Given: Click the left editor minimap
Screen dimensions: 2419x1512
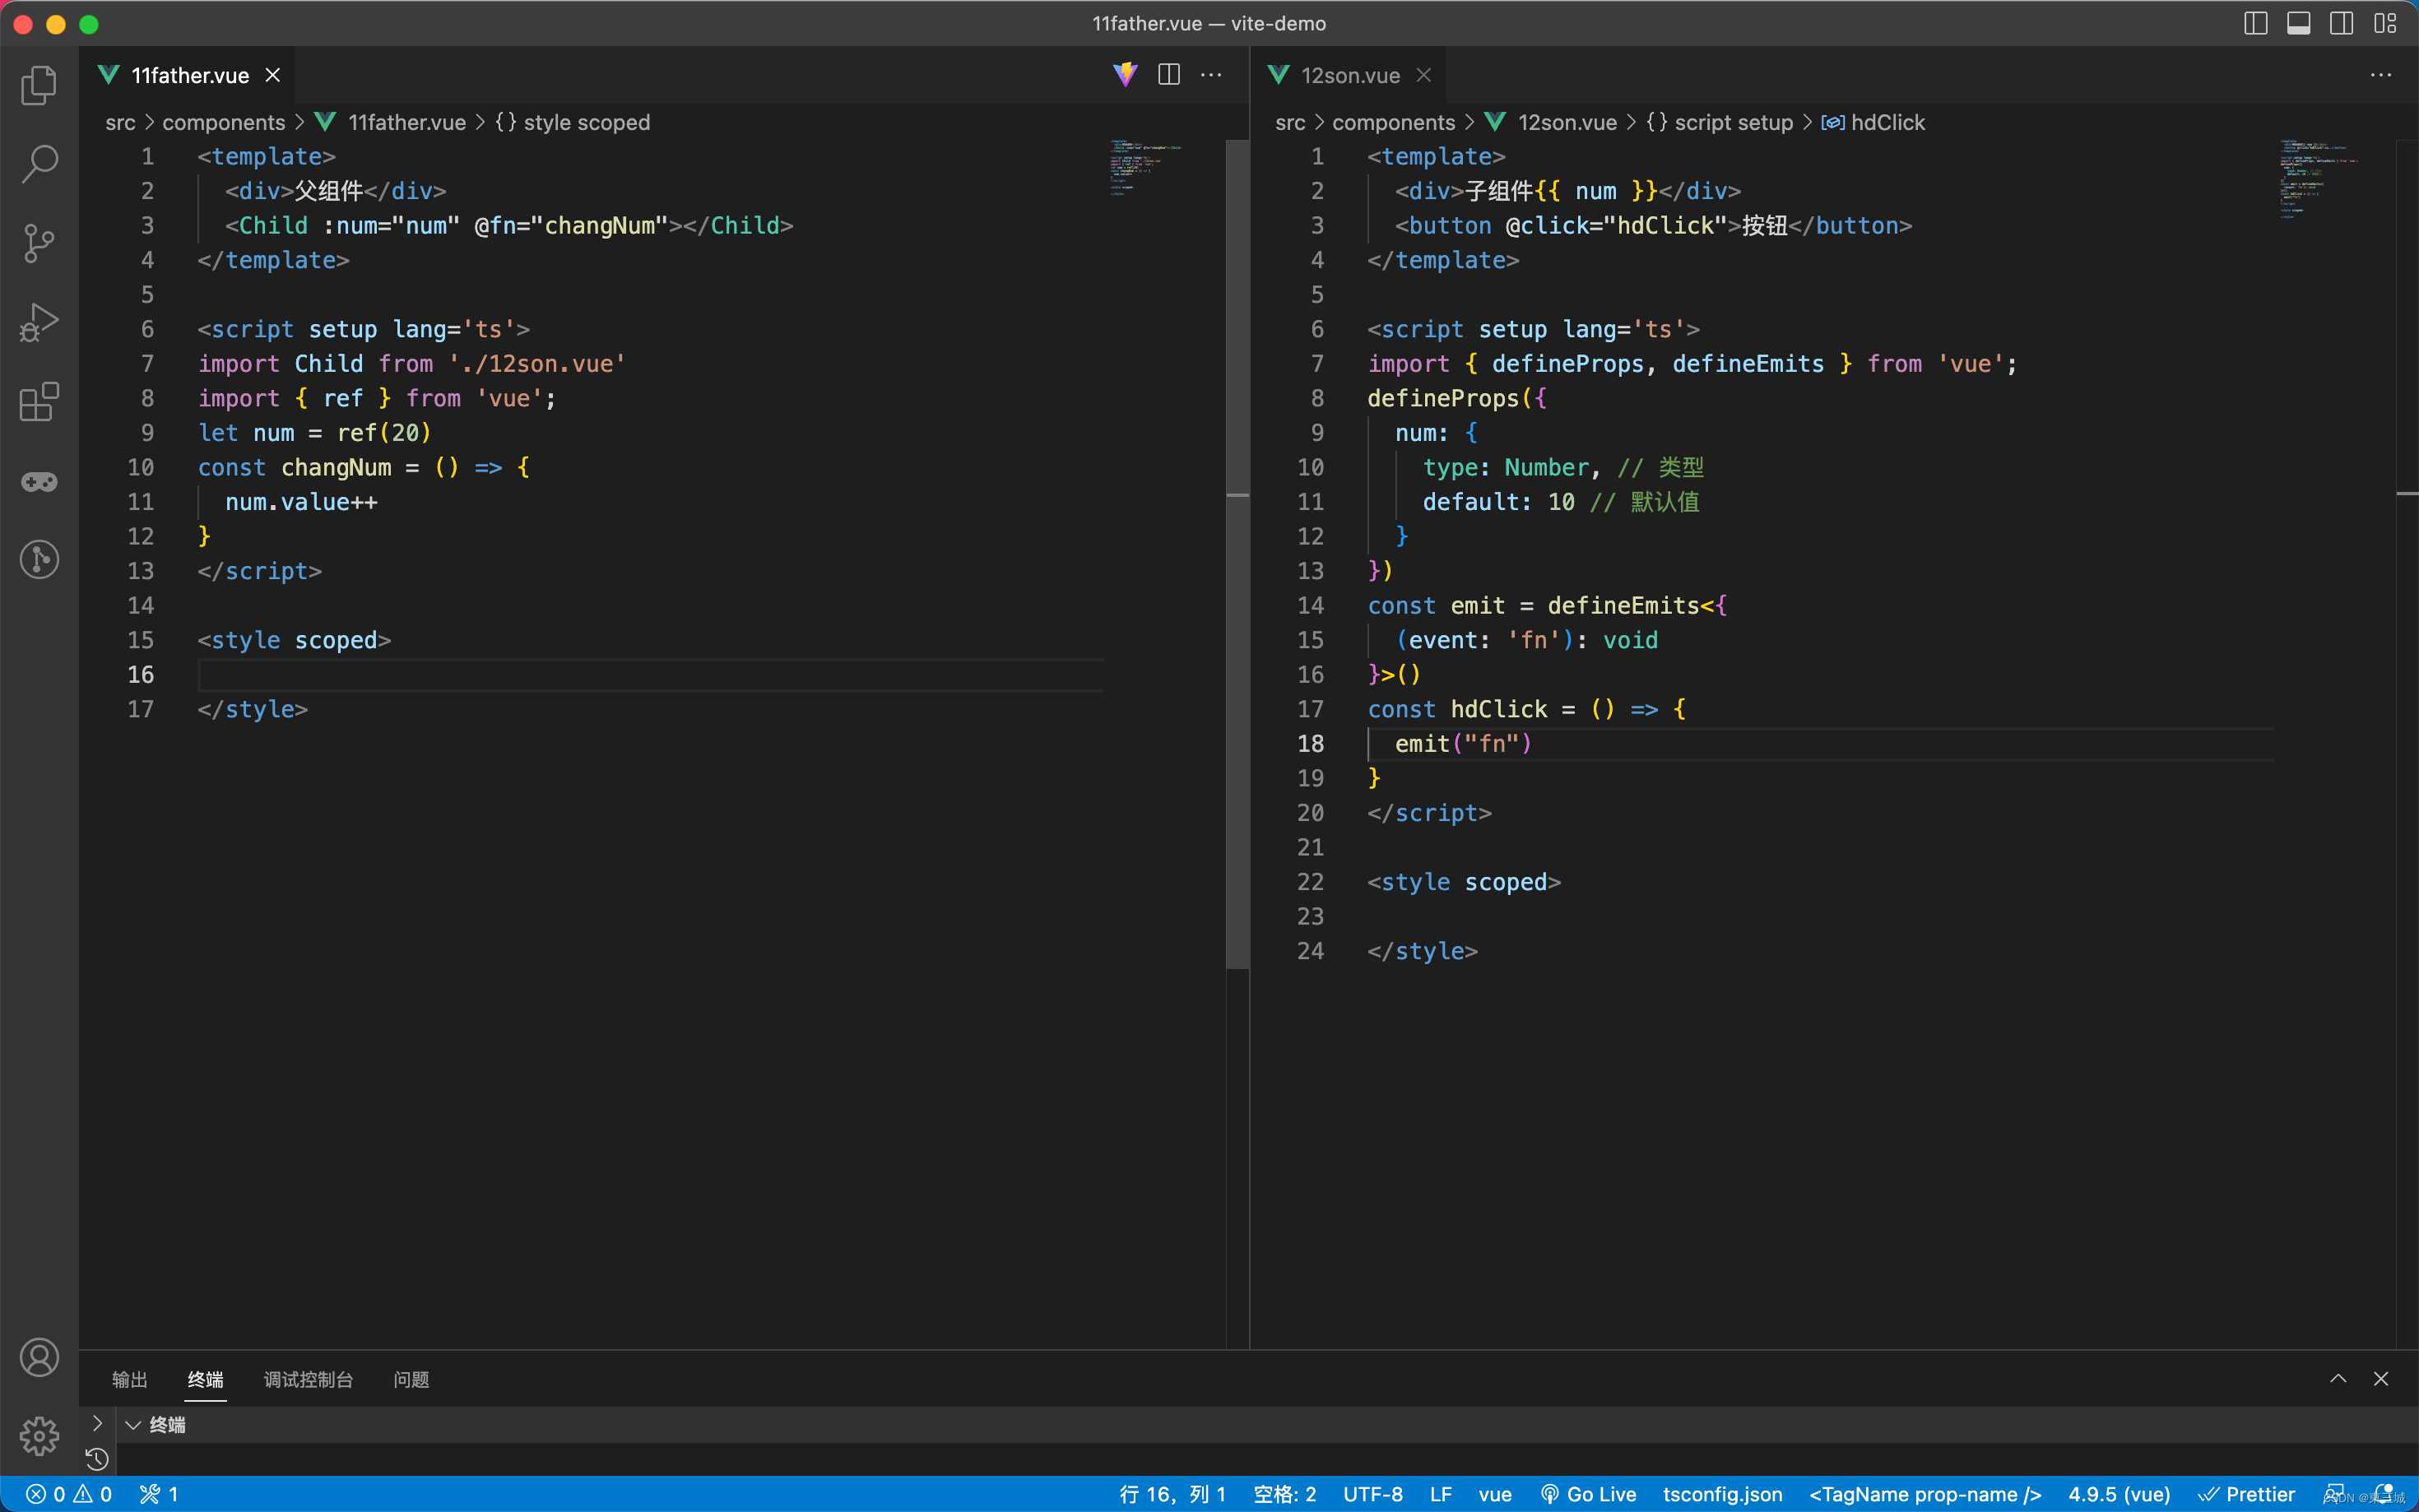Looking at the screenshot, I should pos(1145,168).
